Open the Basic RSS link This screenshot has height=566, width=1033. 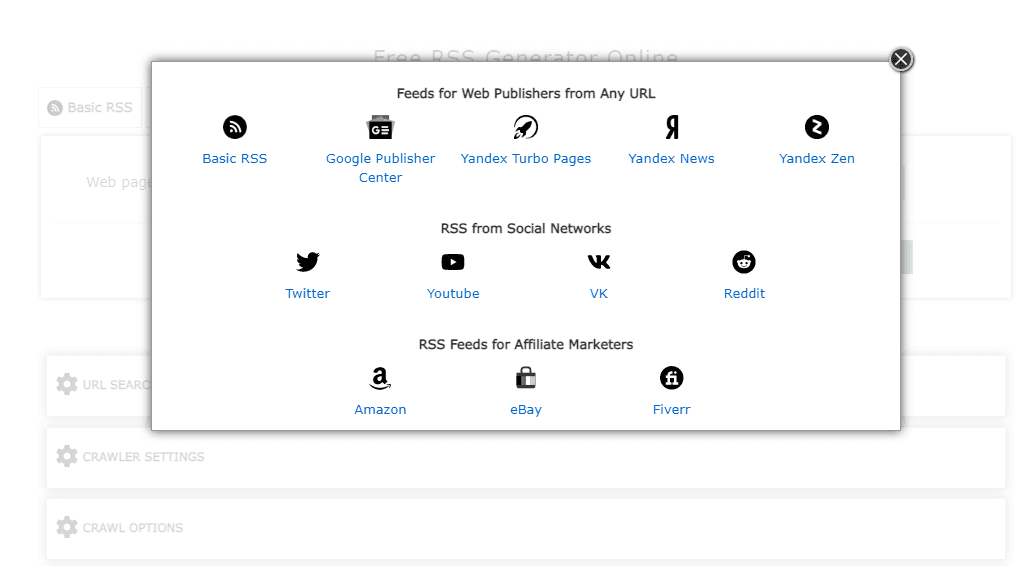235,159
